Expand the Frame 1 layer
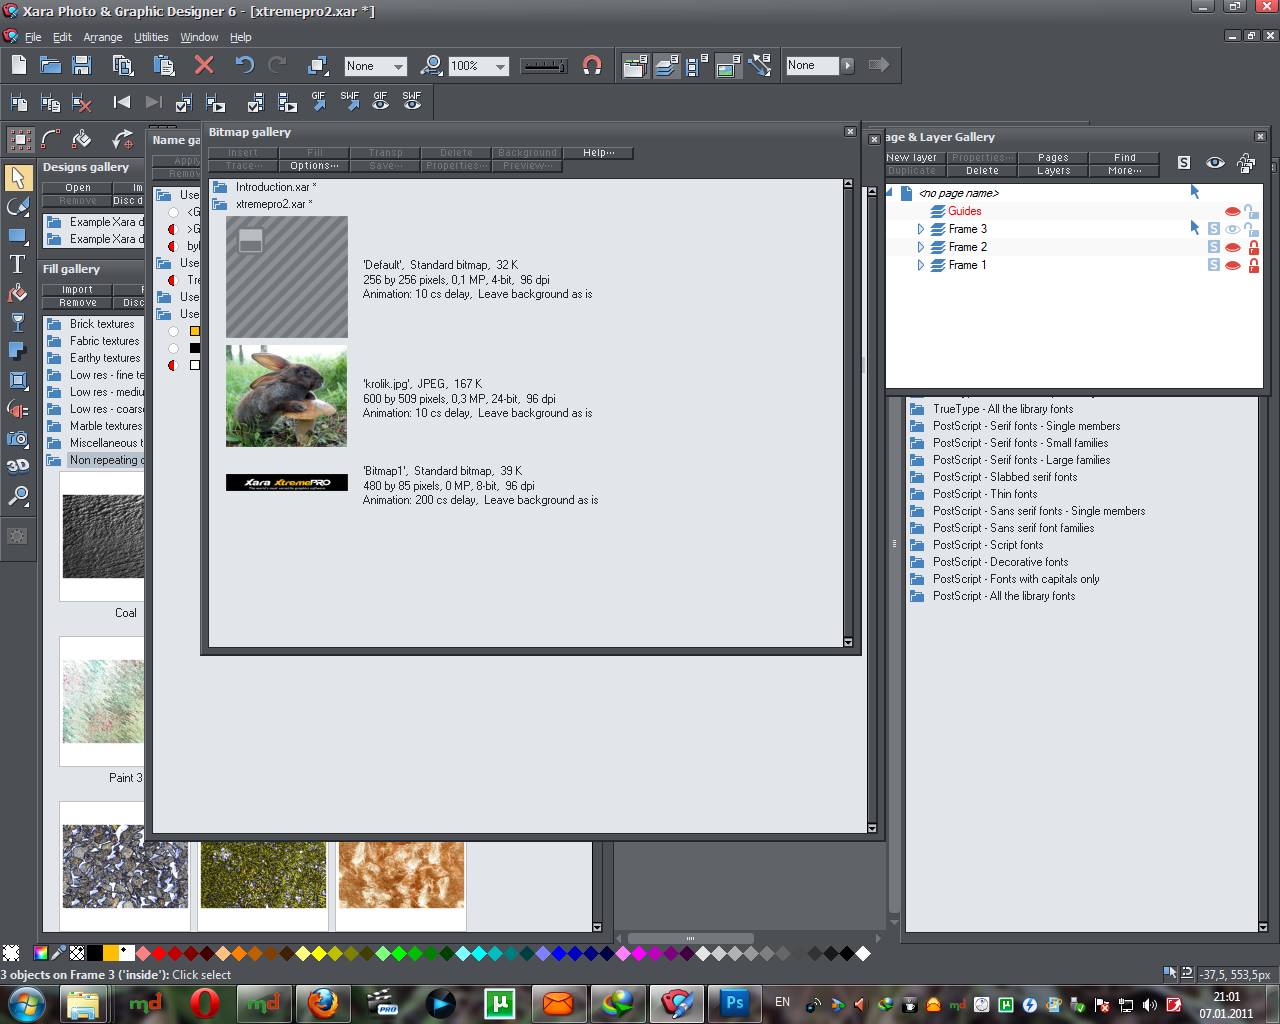The width and height of the screenshot is (1280, 1024). [x=921, y=265]
